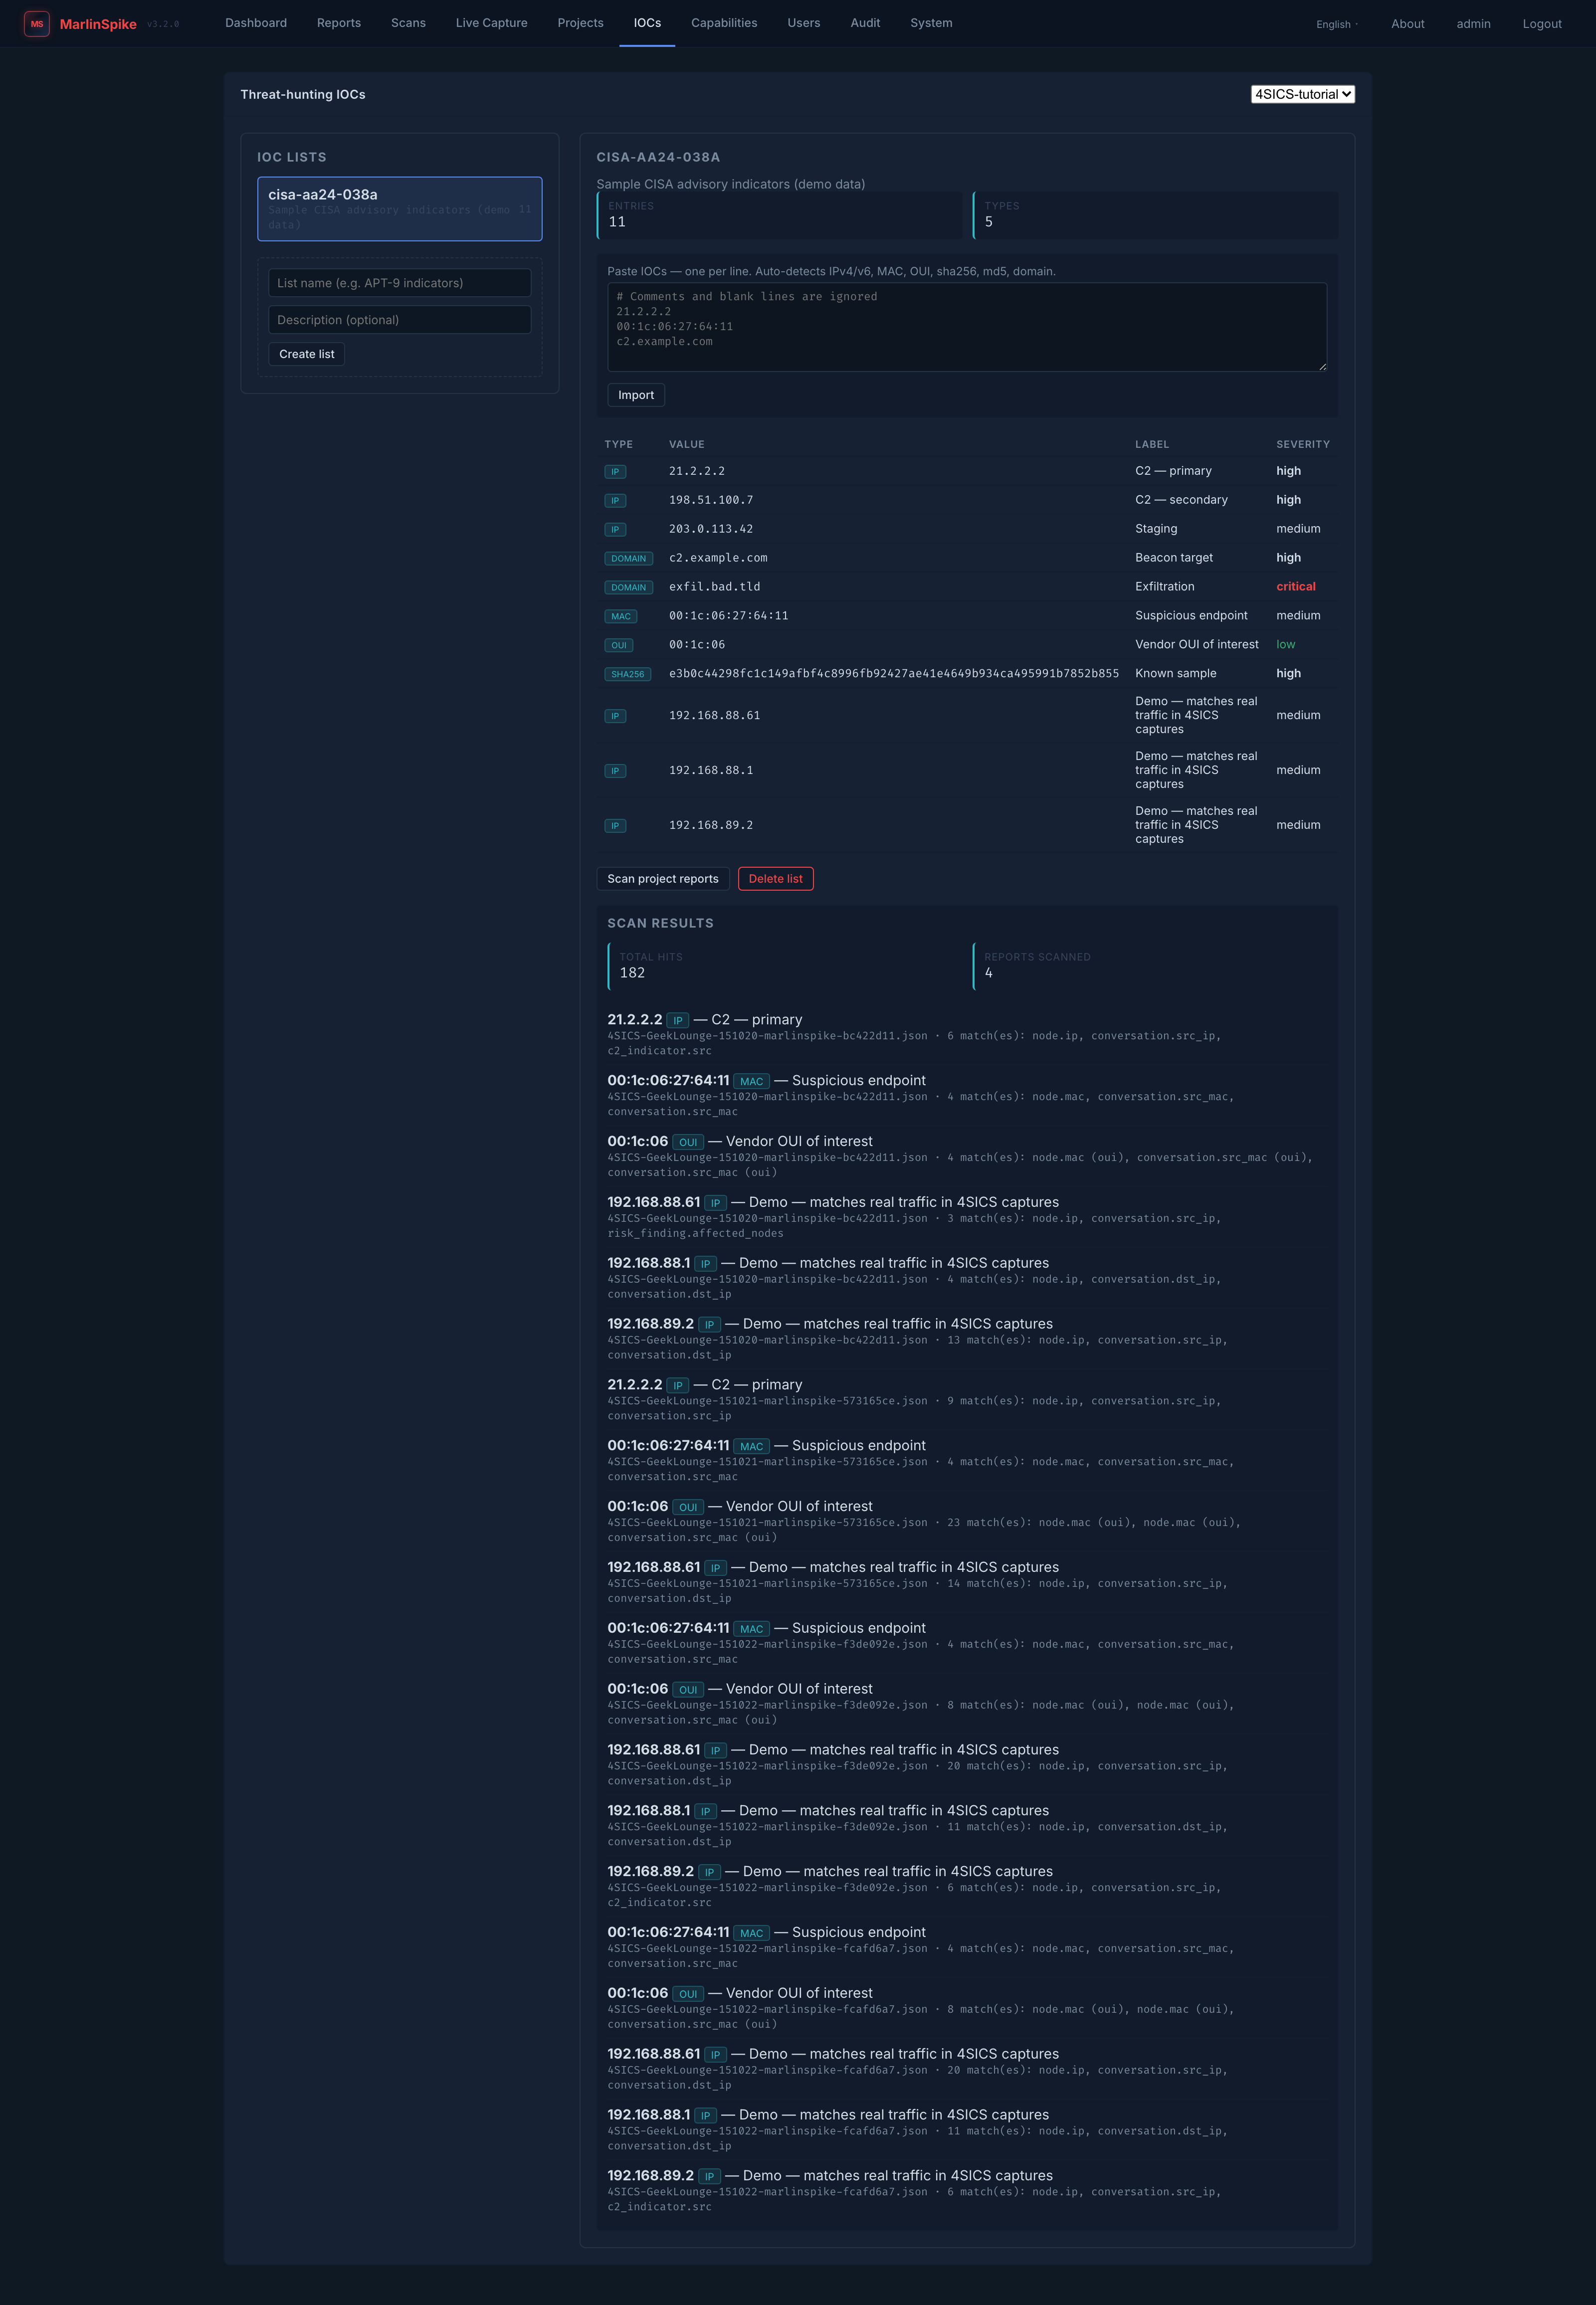Click the red "critical" severity value
Image resolution: width=1596 pixels, height=2305 pixels.
(x=1296, y=587)
